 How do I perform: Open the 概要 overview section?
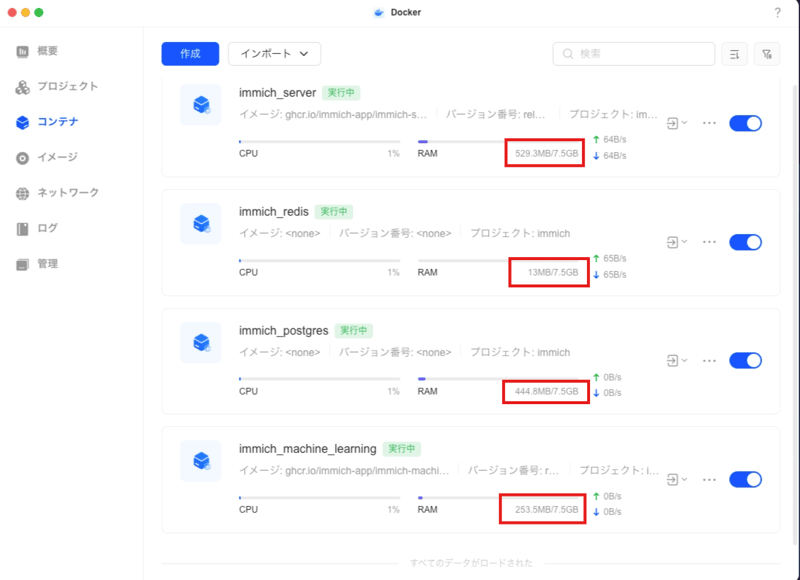tap(37, 51)
